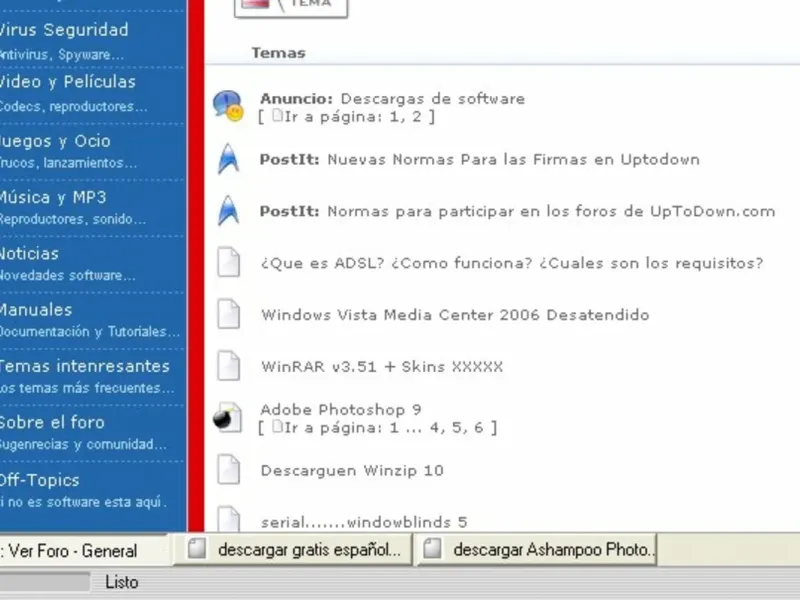The height and width of the screenshot is (600, 800).
Task: Click the small page icon in Photoshop 9 'Ir a página'
Action: pyautogui.click(x=277, y=427)
